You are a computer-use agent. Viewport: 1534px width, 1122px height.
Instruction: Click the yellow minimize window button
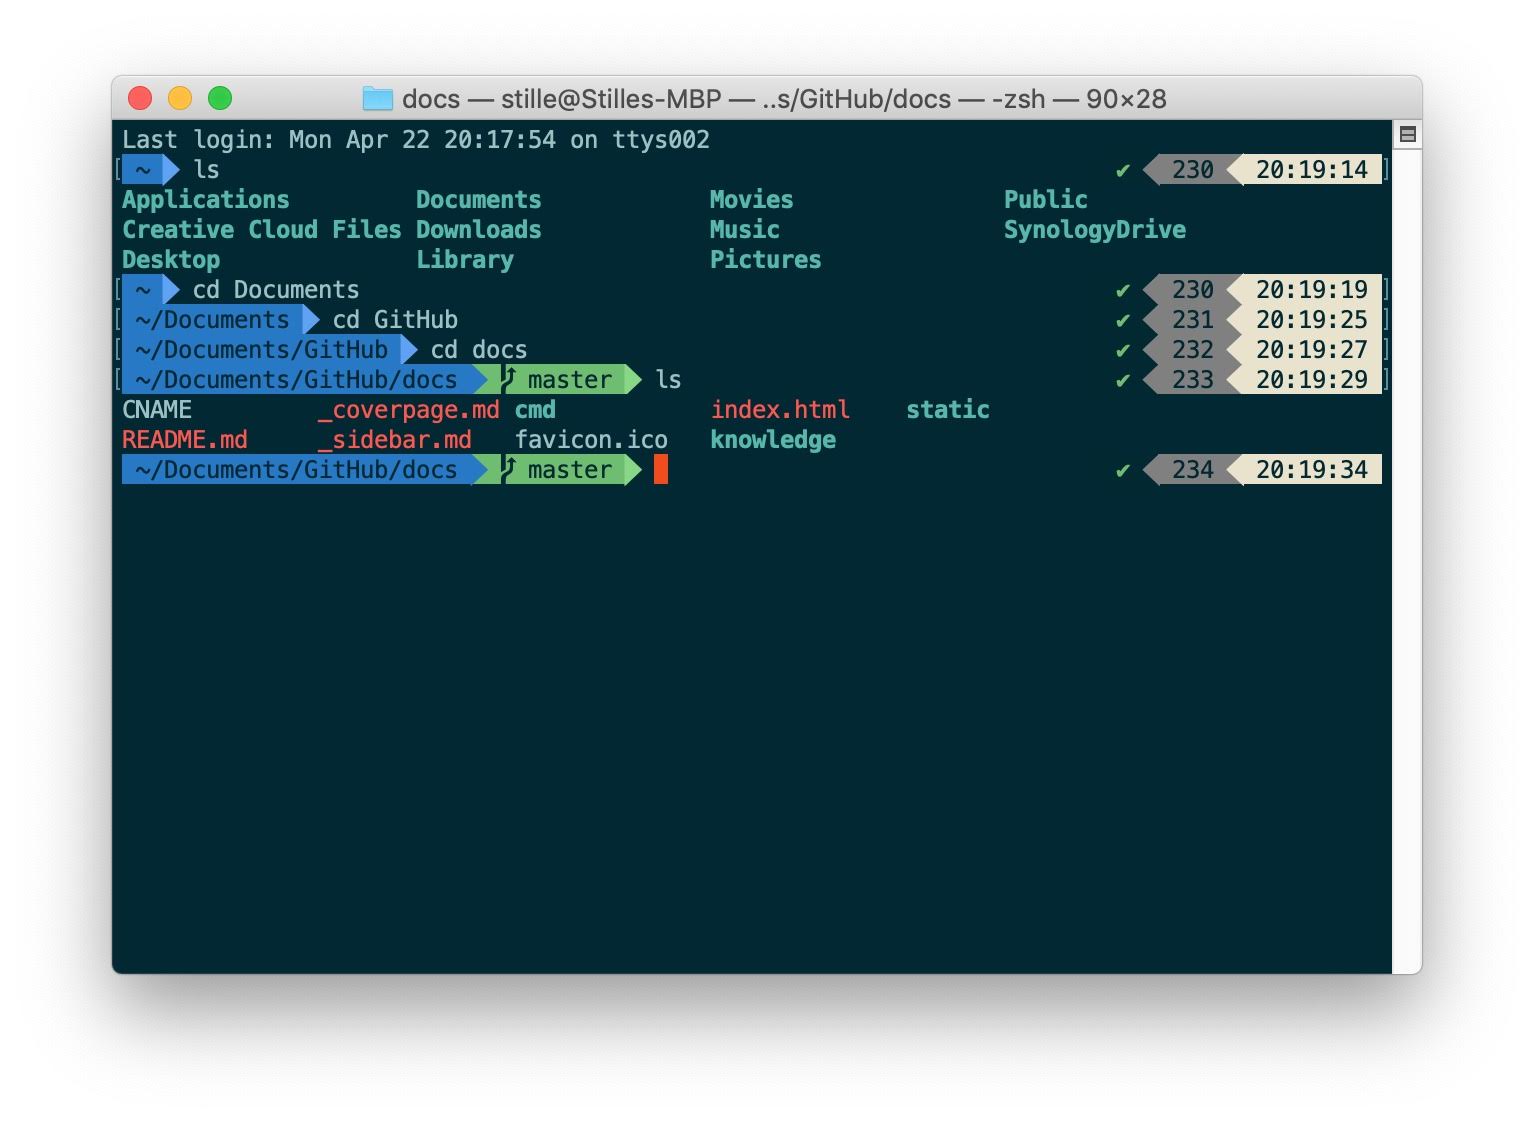180,98
